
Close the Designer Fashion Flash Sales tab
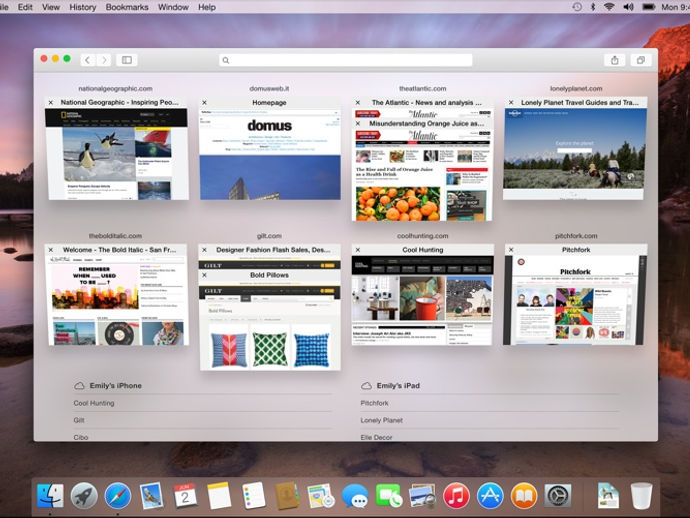[205, 250]
